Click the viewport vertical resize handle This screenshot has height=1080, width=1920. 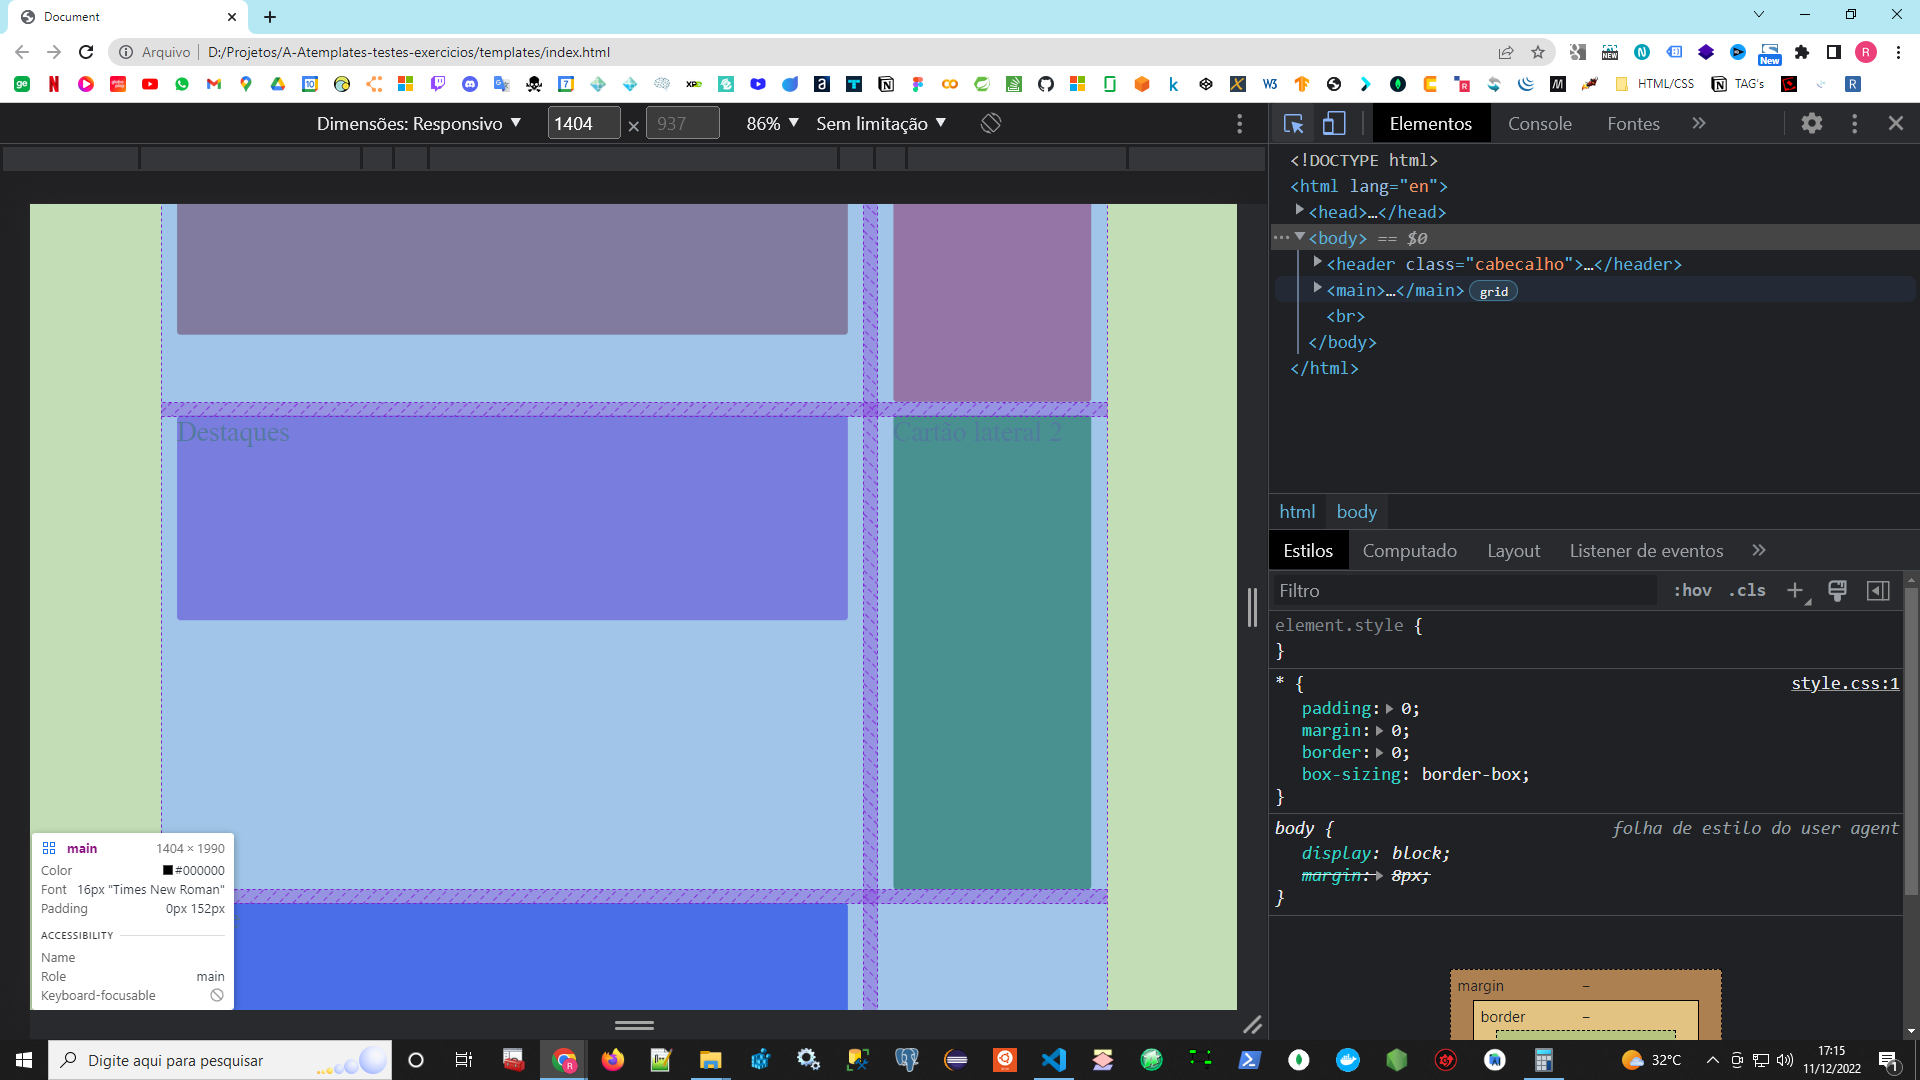point(634,1025)
